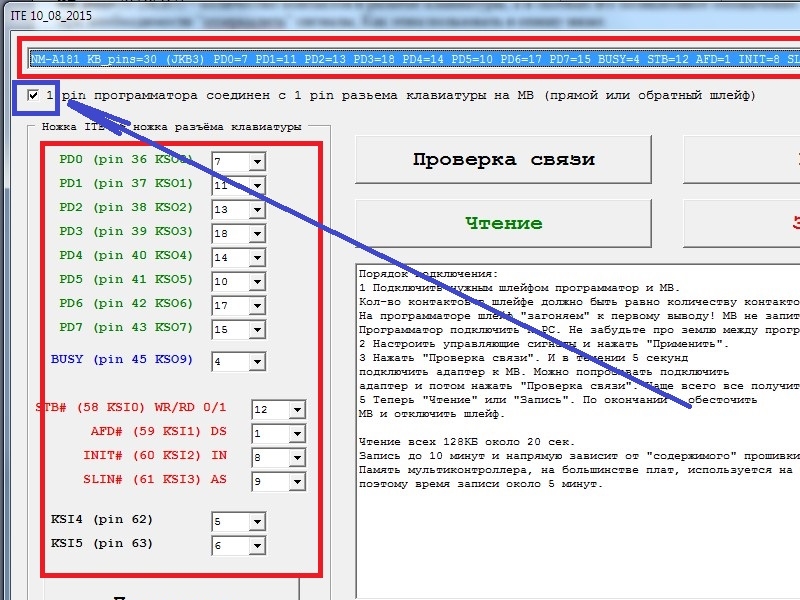
Task: Select the NM-A181 KB_pins=30 preset field
Action: pos(414,59)
